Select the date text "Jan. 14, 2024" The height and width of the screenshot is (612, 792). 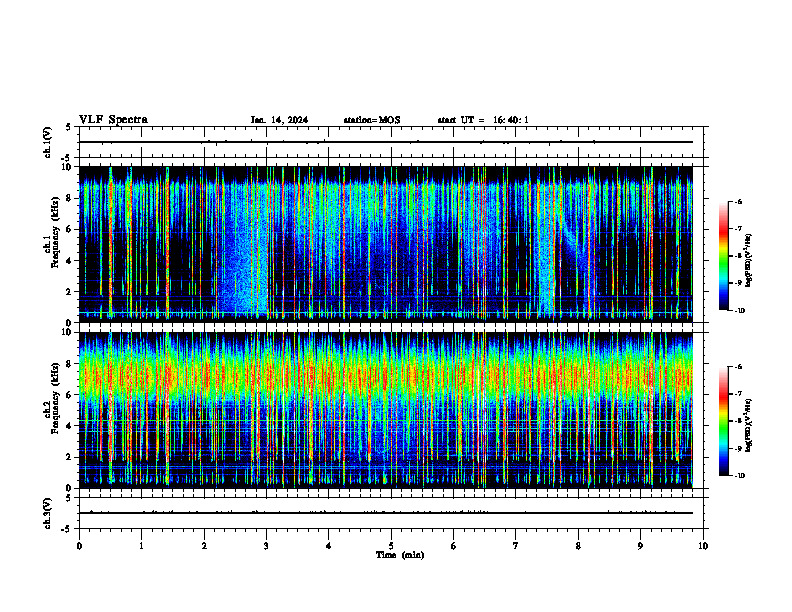click(x=279, y=120)
